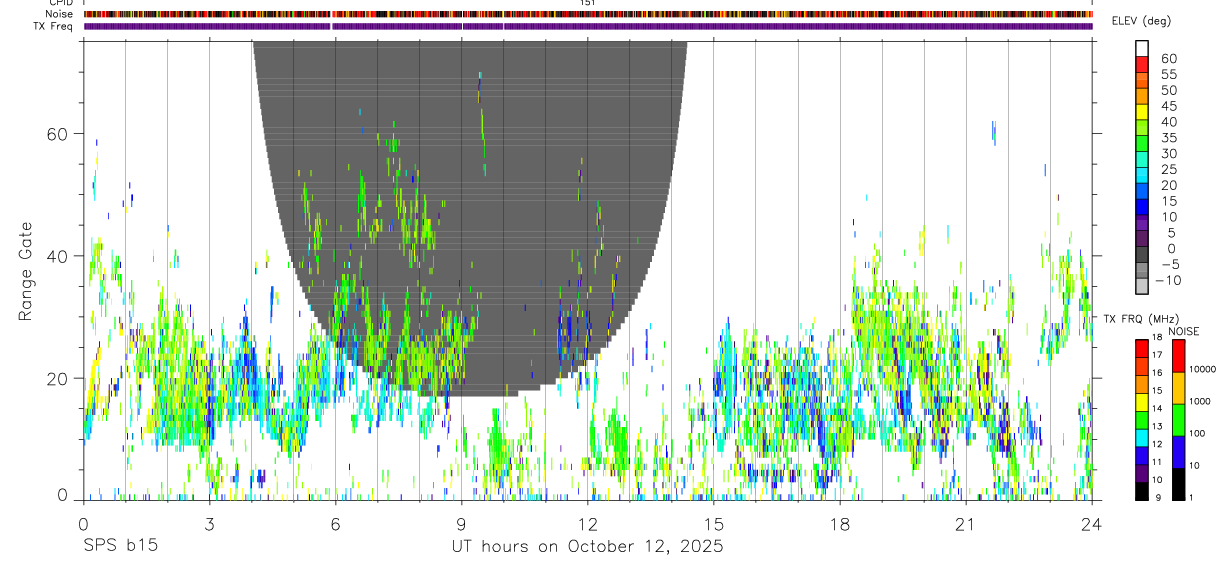Click the ELEV legend value '35'
The image size is (1228, 567).
pyautogui.click(x=1167, y=138)
